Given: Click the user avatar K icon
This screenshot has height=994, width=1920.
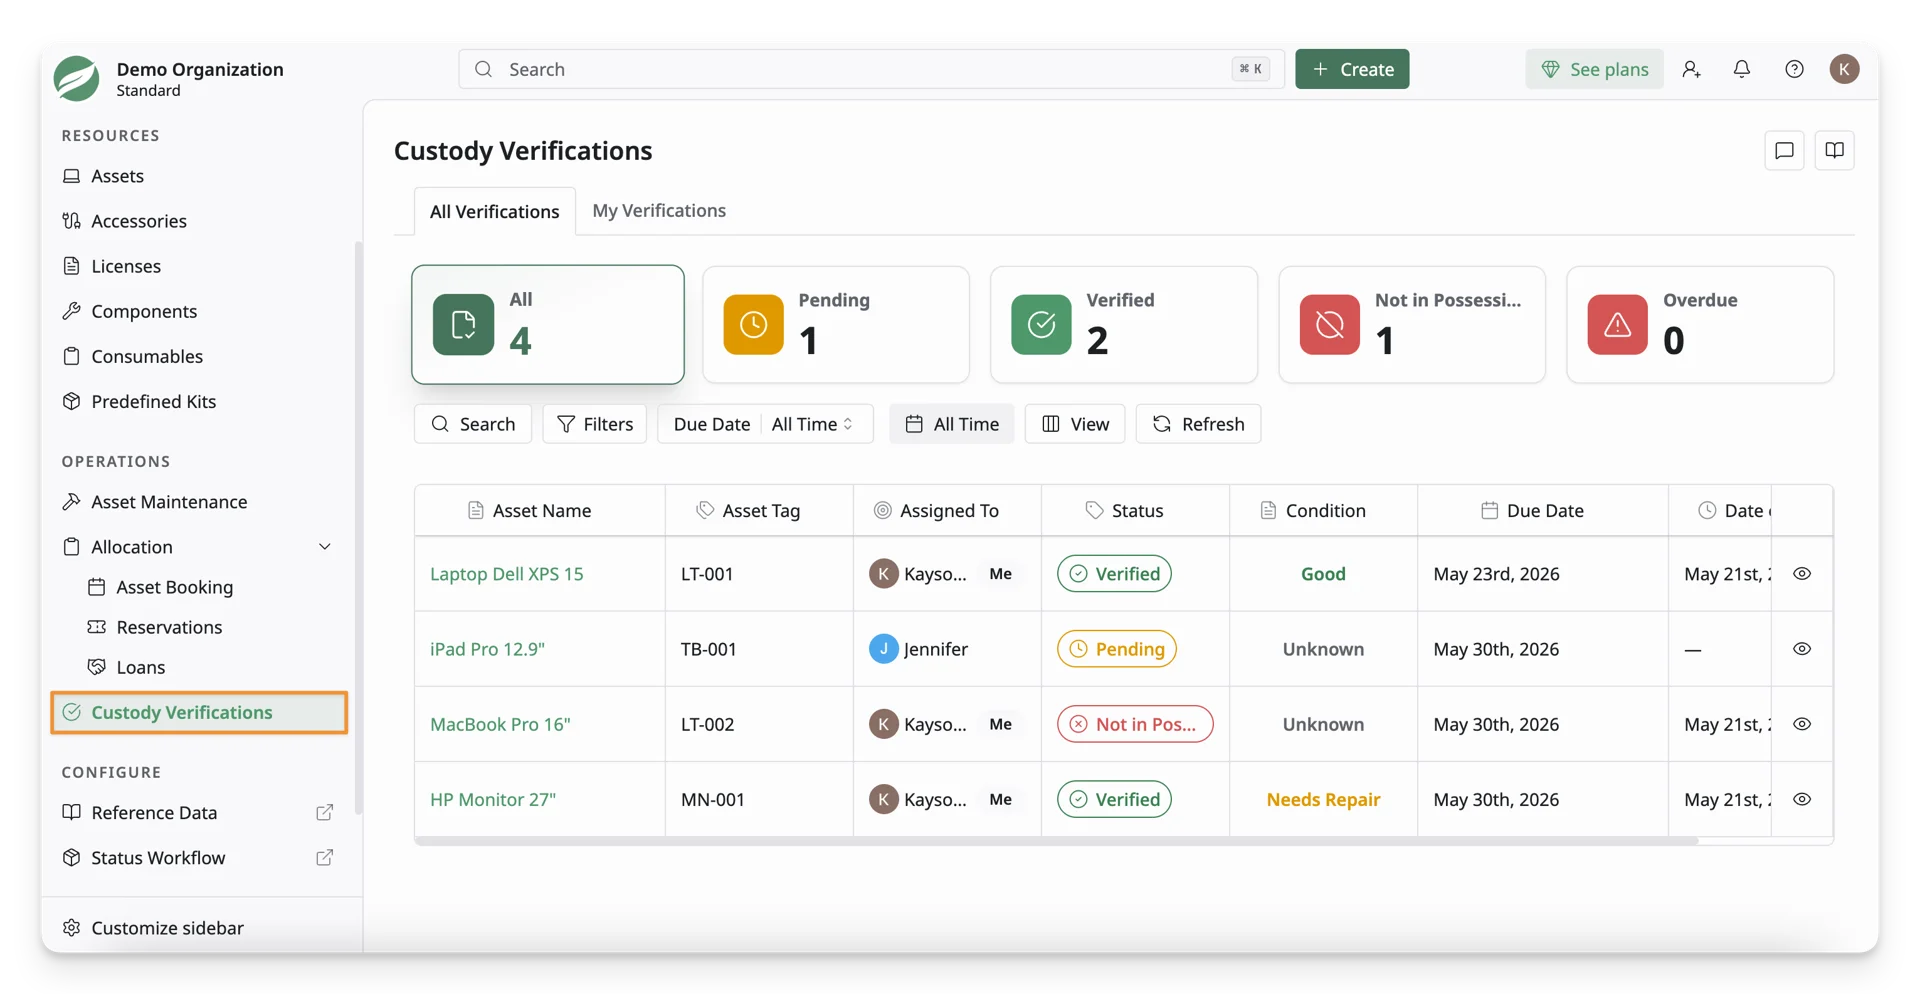Looking at the screenshot, I should [x=1844, y=69].
